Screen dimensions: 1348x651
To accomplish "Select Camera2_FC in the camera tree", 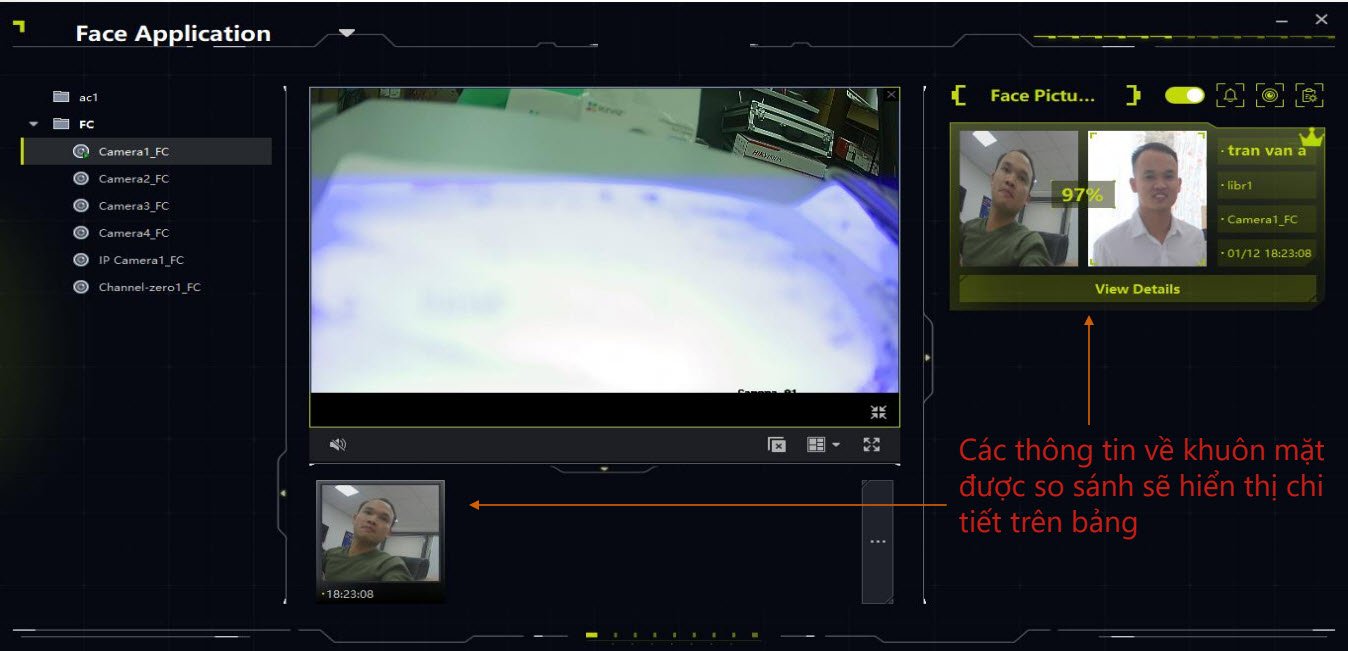I will pos(133,179).
